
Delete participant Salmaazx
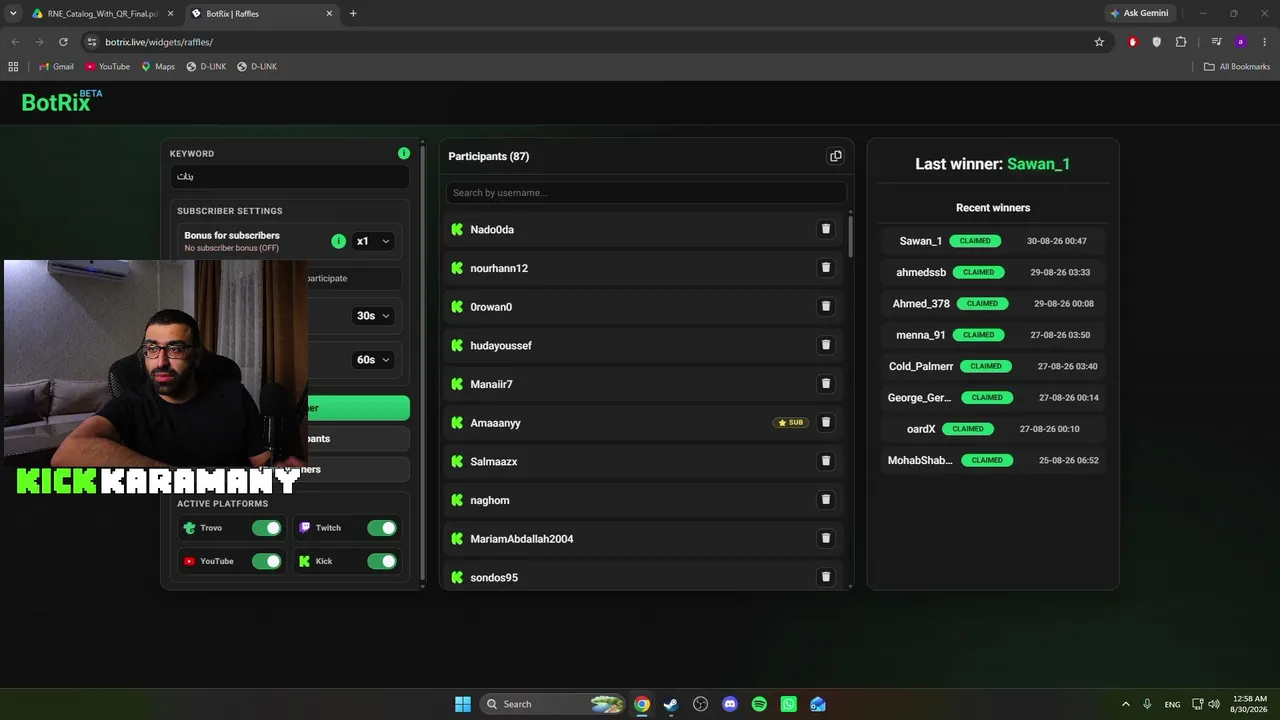pos(826,461)
